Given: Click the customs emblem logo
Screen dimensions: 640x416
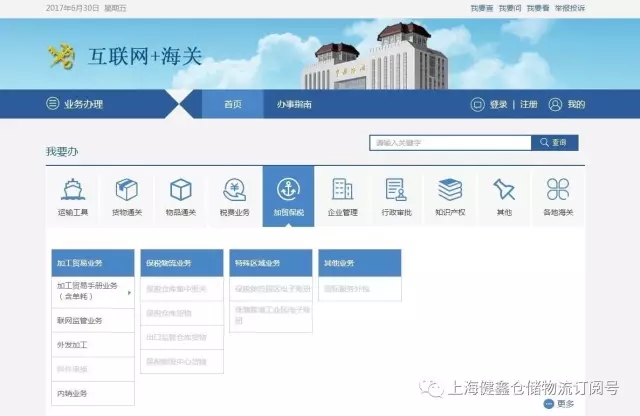Looking at the screenshot, I should point(62,56).
